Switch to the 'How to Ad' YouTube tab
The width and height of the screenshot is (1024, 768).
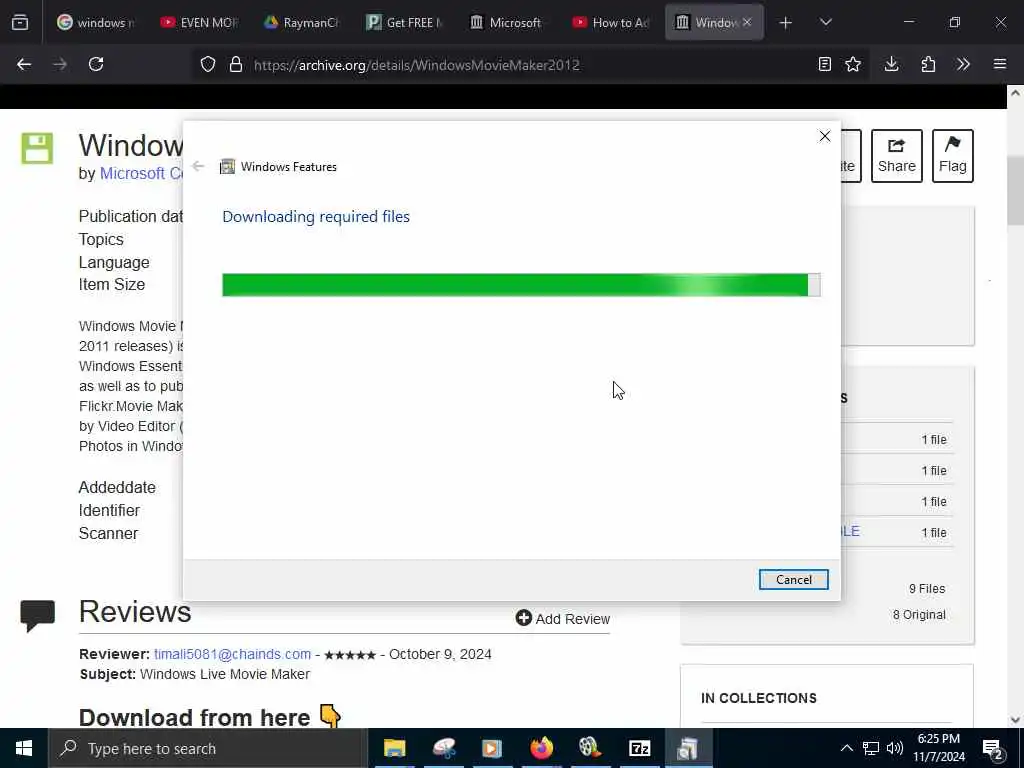(613, 22)
